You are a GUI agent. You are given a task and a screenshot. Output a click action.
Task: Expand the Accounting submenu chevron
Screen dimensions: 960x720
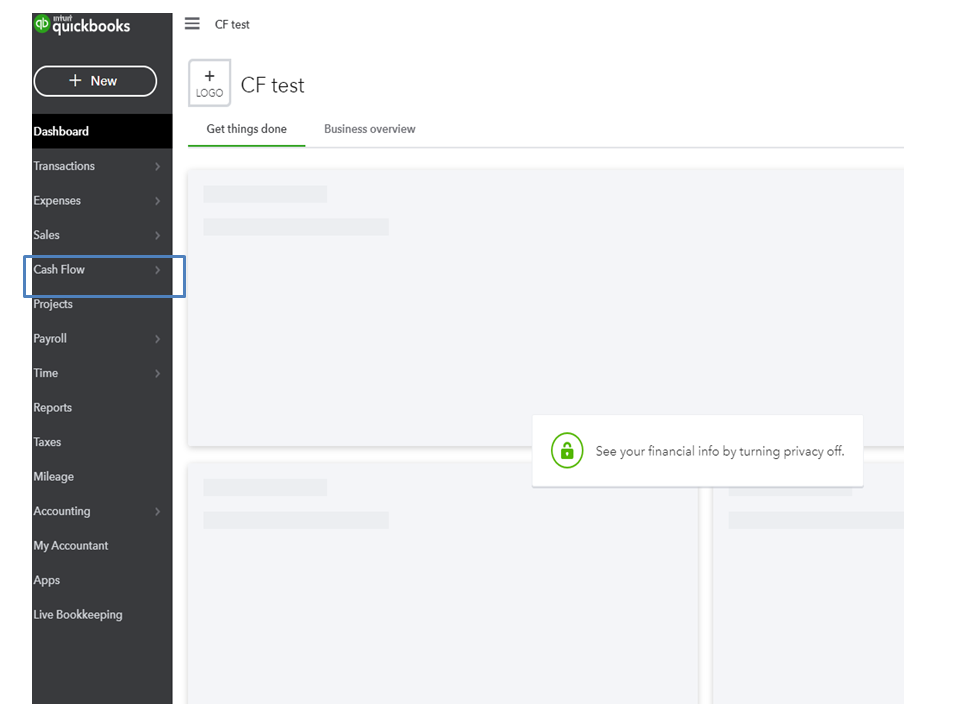coord(157,511)
